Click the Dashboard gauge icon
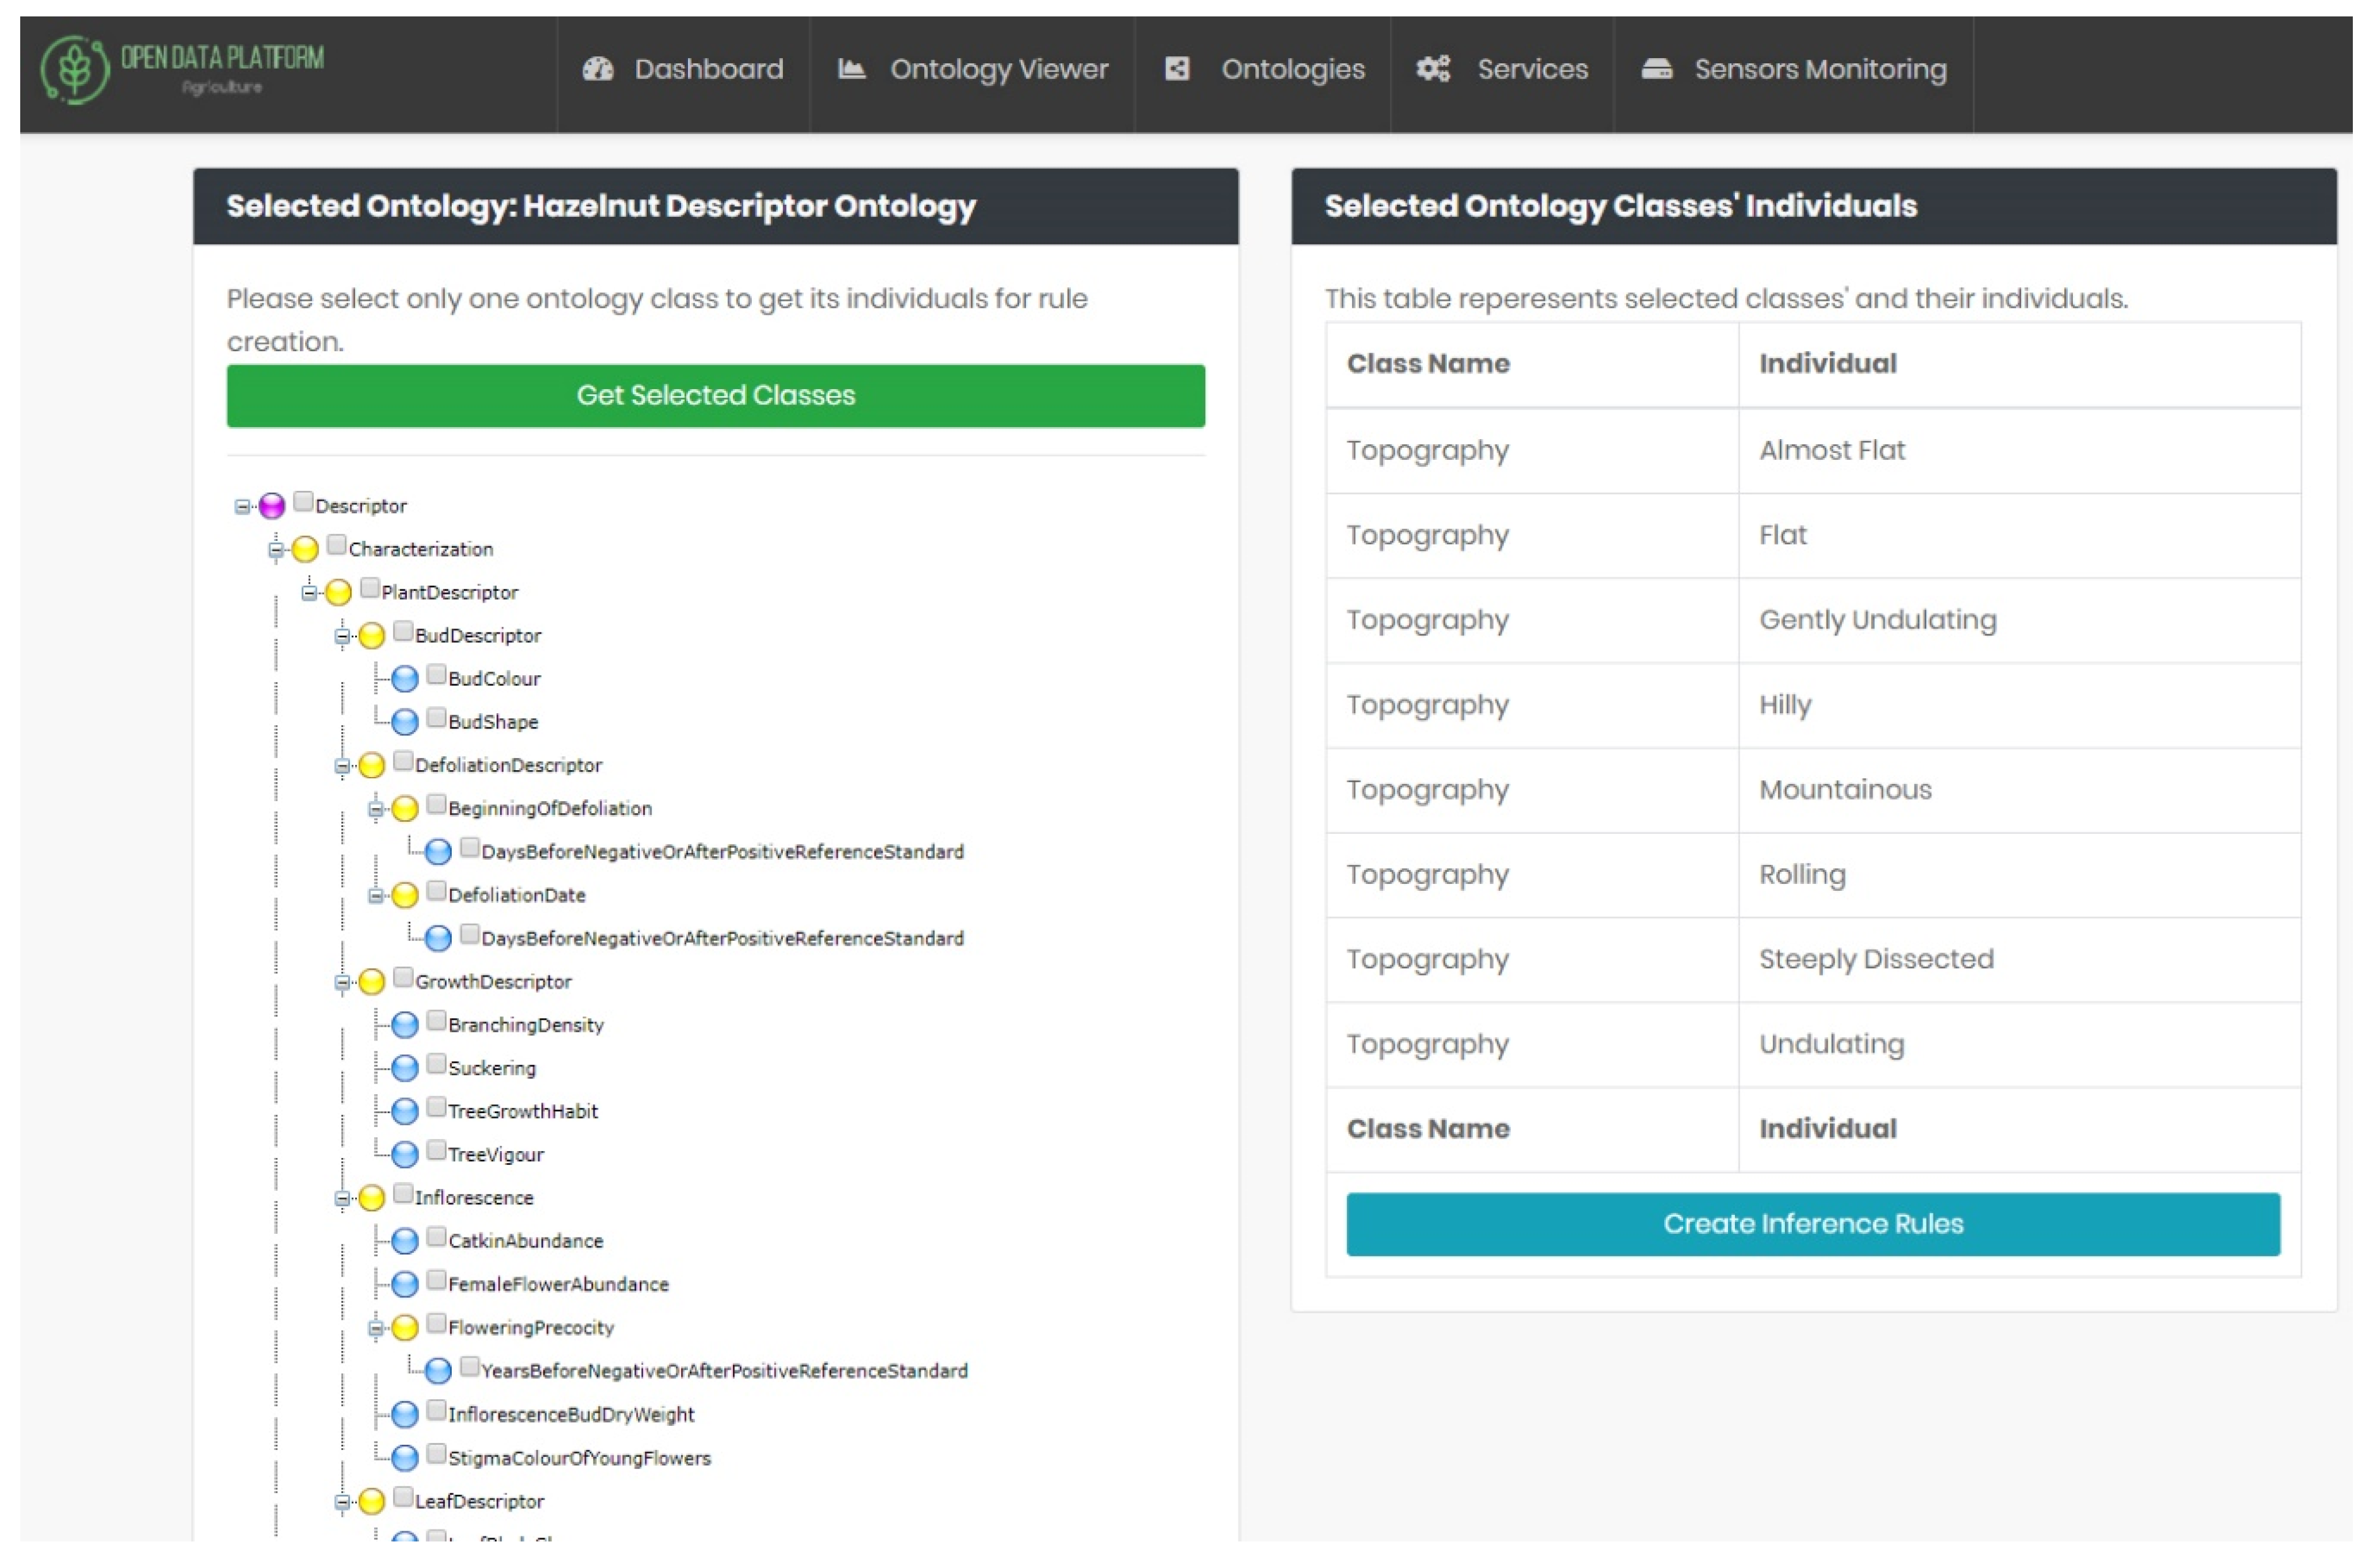Screen dimensions: 2368x1568 pyautogui.click(x=598, y=69)
